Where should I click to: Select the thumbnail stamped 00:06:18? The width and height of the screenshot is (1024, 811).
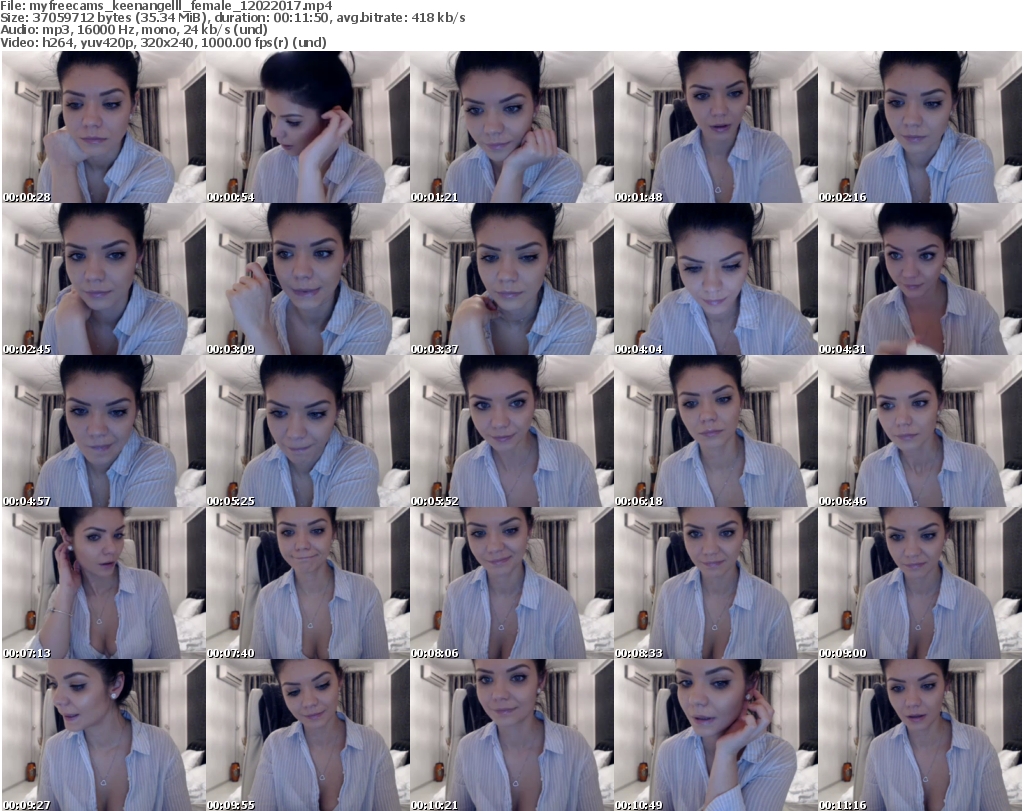(715, 432)
